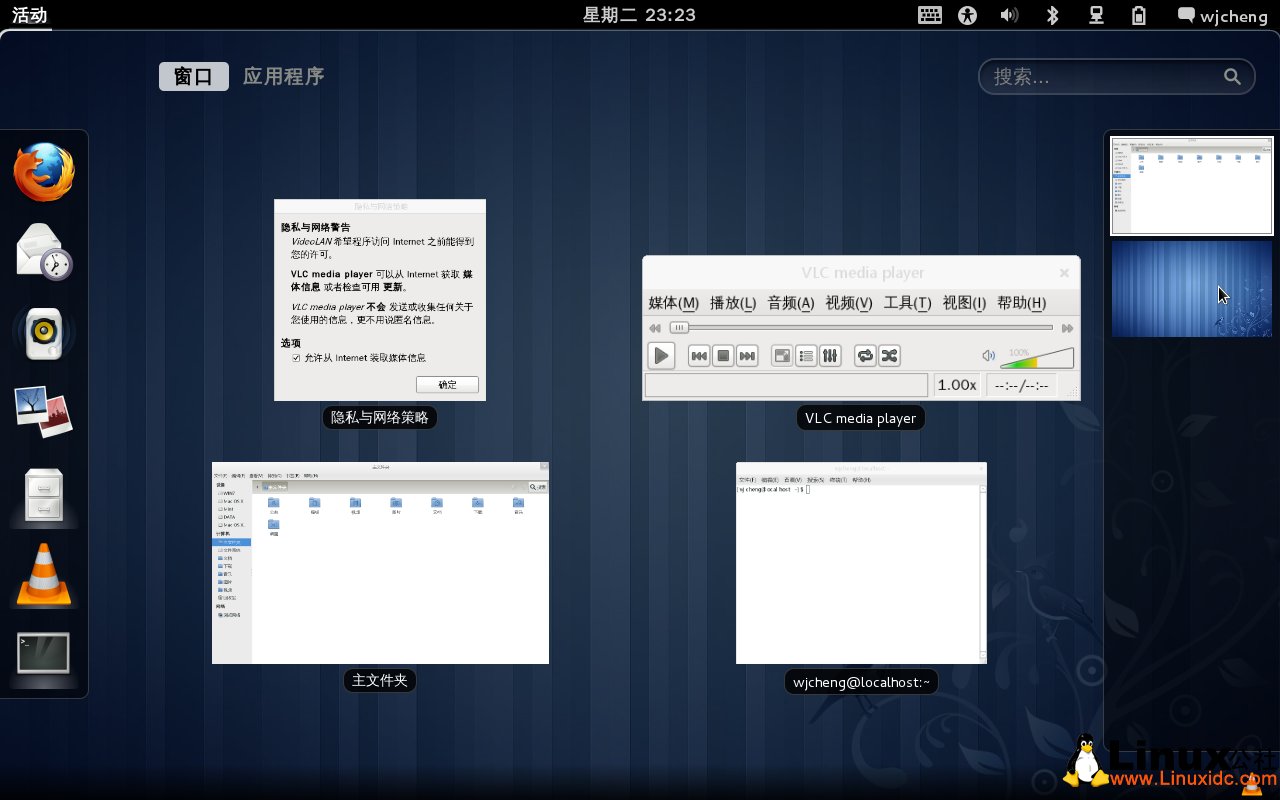Open Terminal icon in the dash
The height and width of the screenshot is (800, 1280).
44,654
